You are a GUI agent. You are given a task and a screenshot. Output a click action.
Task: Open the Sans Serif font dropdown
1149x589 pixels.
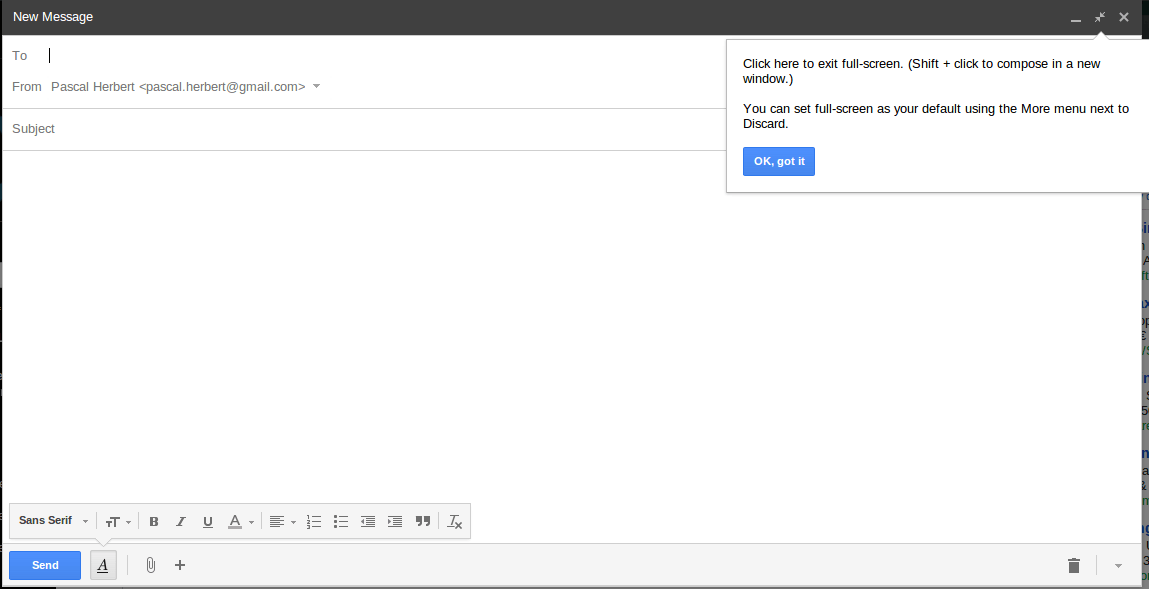[x=54, y=521]
